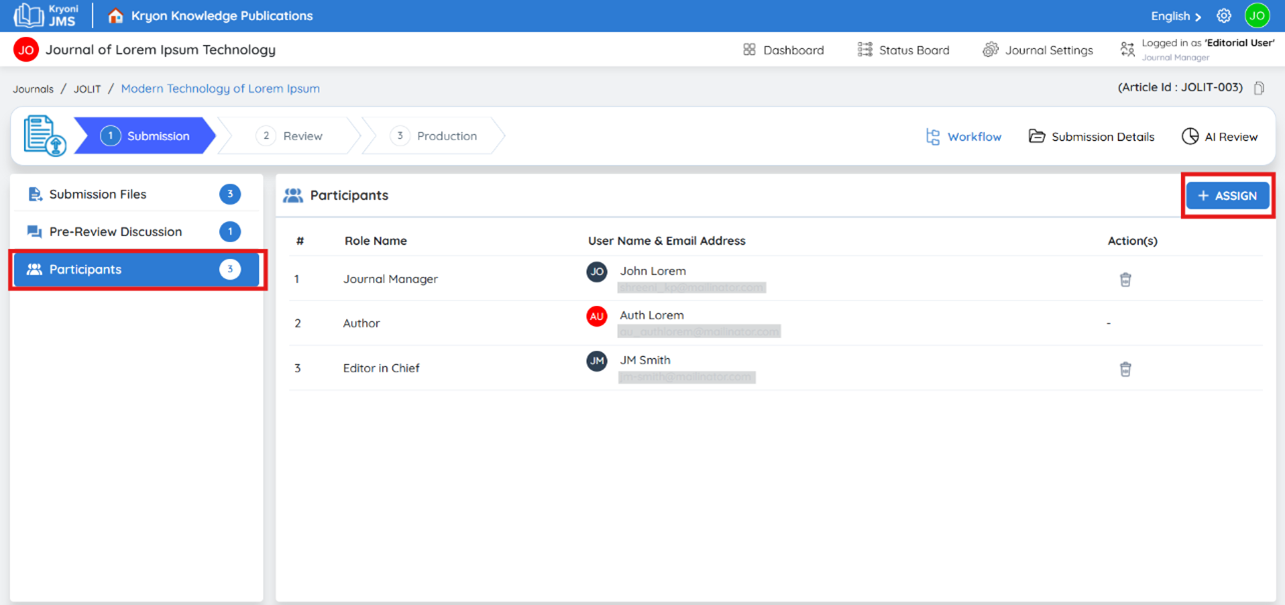Viewport: 1285px width, 605px height.
Task: Click the Submission Files document icon
Action: coord(35,194)
